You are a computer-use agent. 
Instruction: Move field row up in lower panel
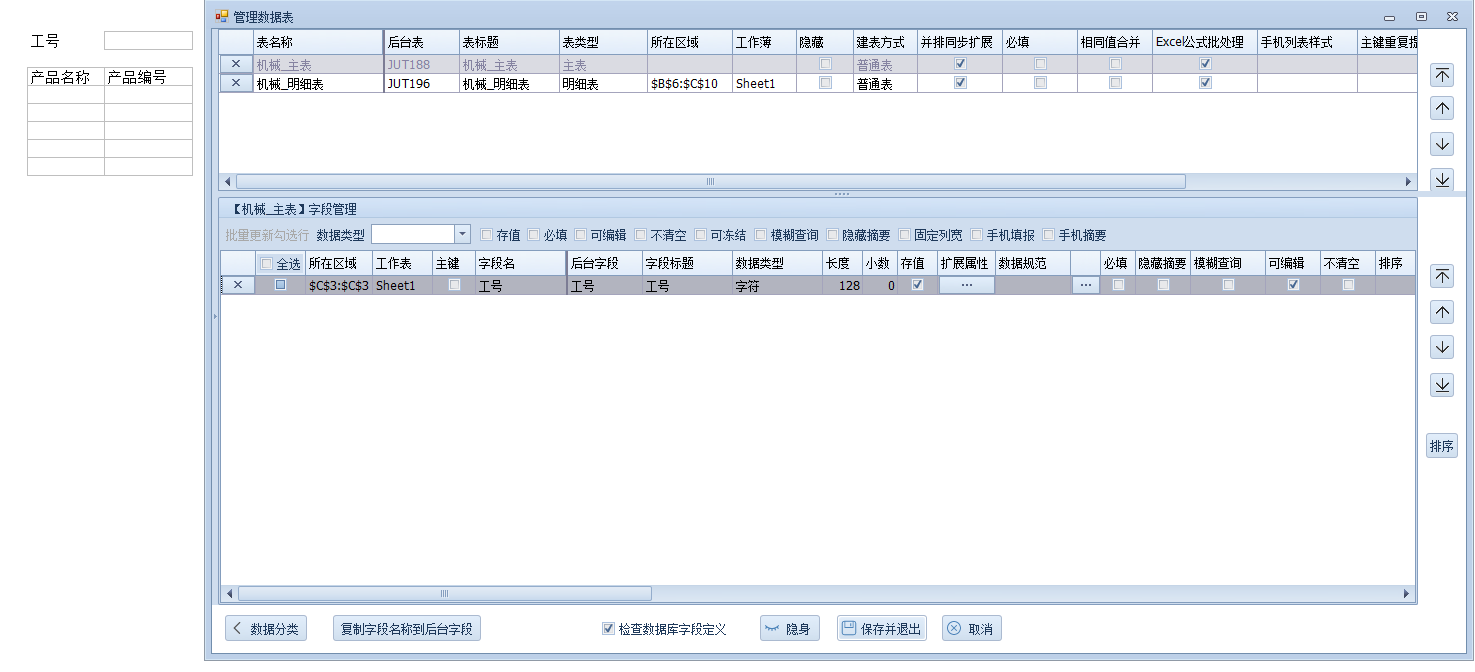1441,312
